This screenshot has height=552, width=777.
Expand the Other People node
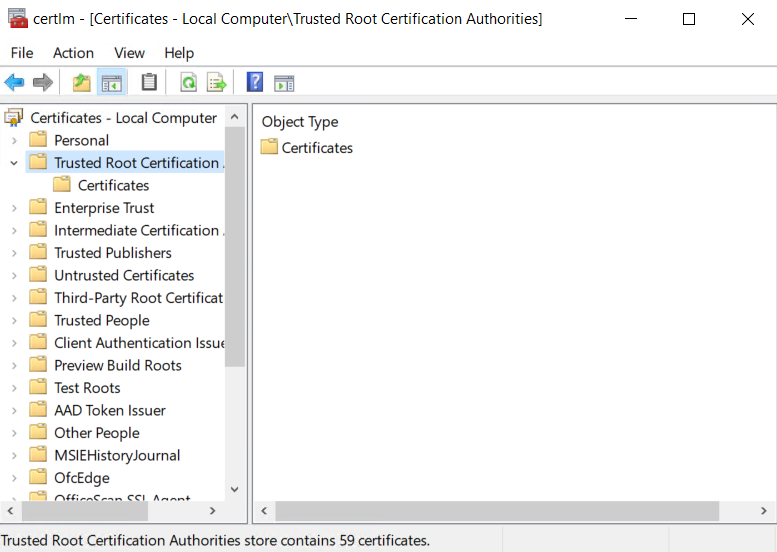[x=14, y=433]
